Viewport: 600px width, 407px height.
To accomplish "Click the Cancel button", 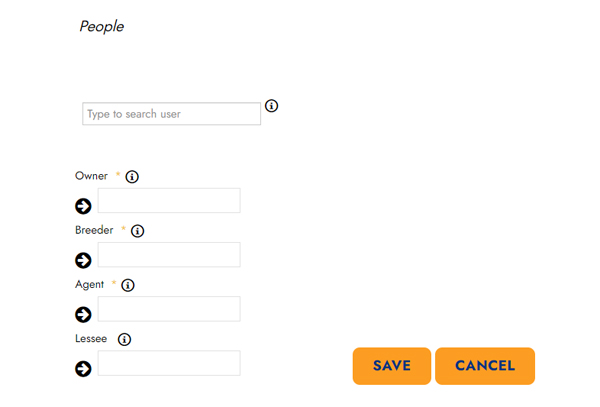I will coord(485,366).
